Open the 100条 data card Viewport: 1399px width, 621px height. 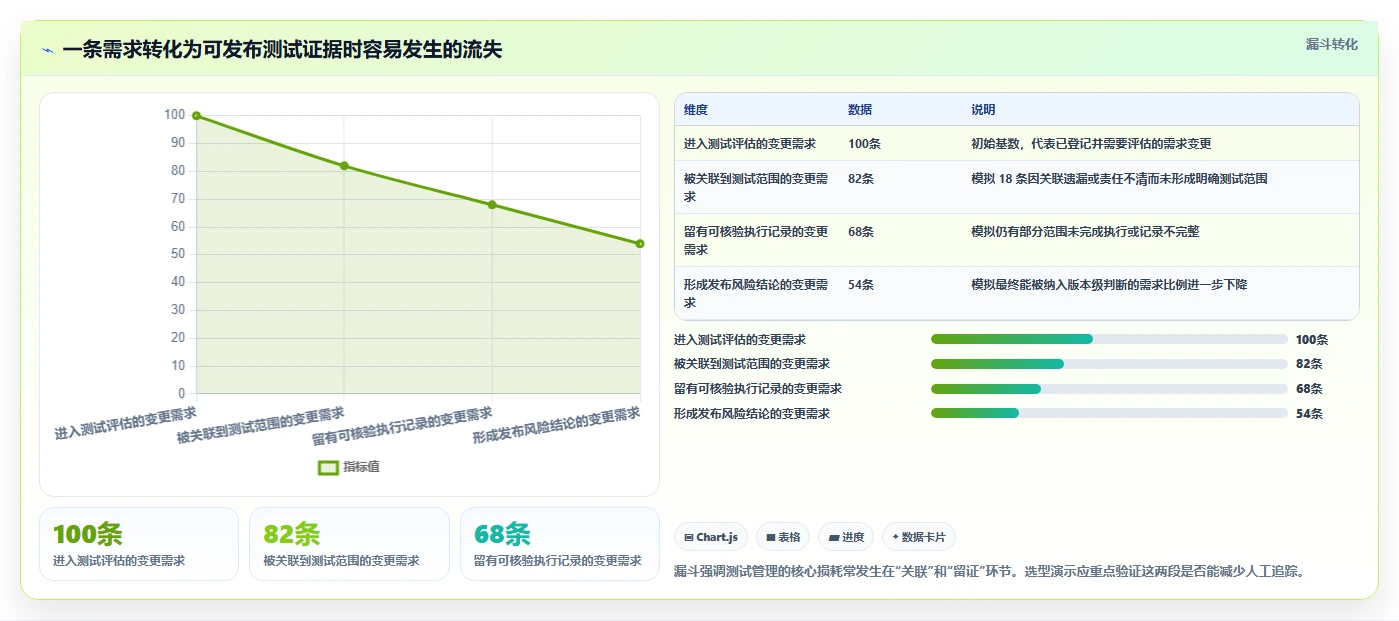[139, 544]
